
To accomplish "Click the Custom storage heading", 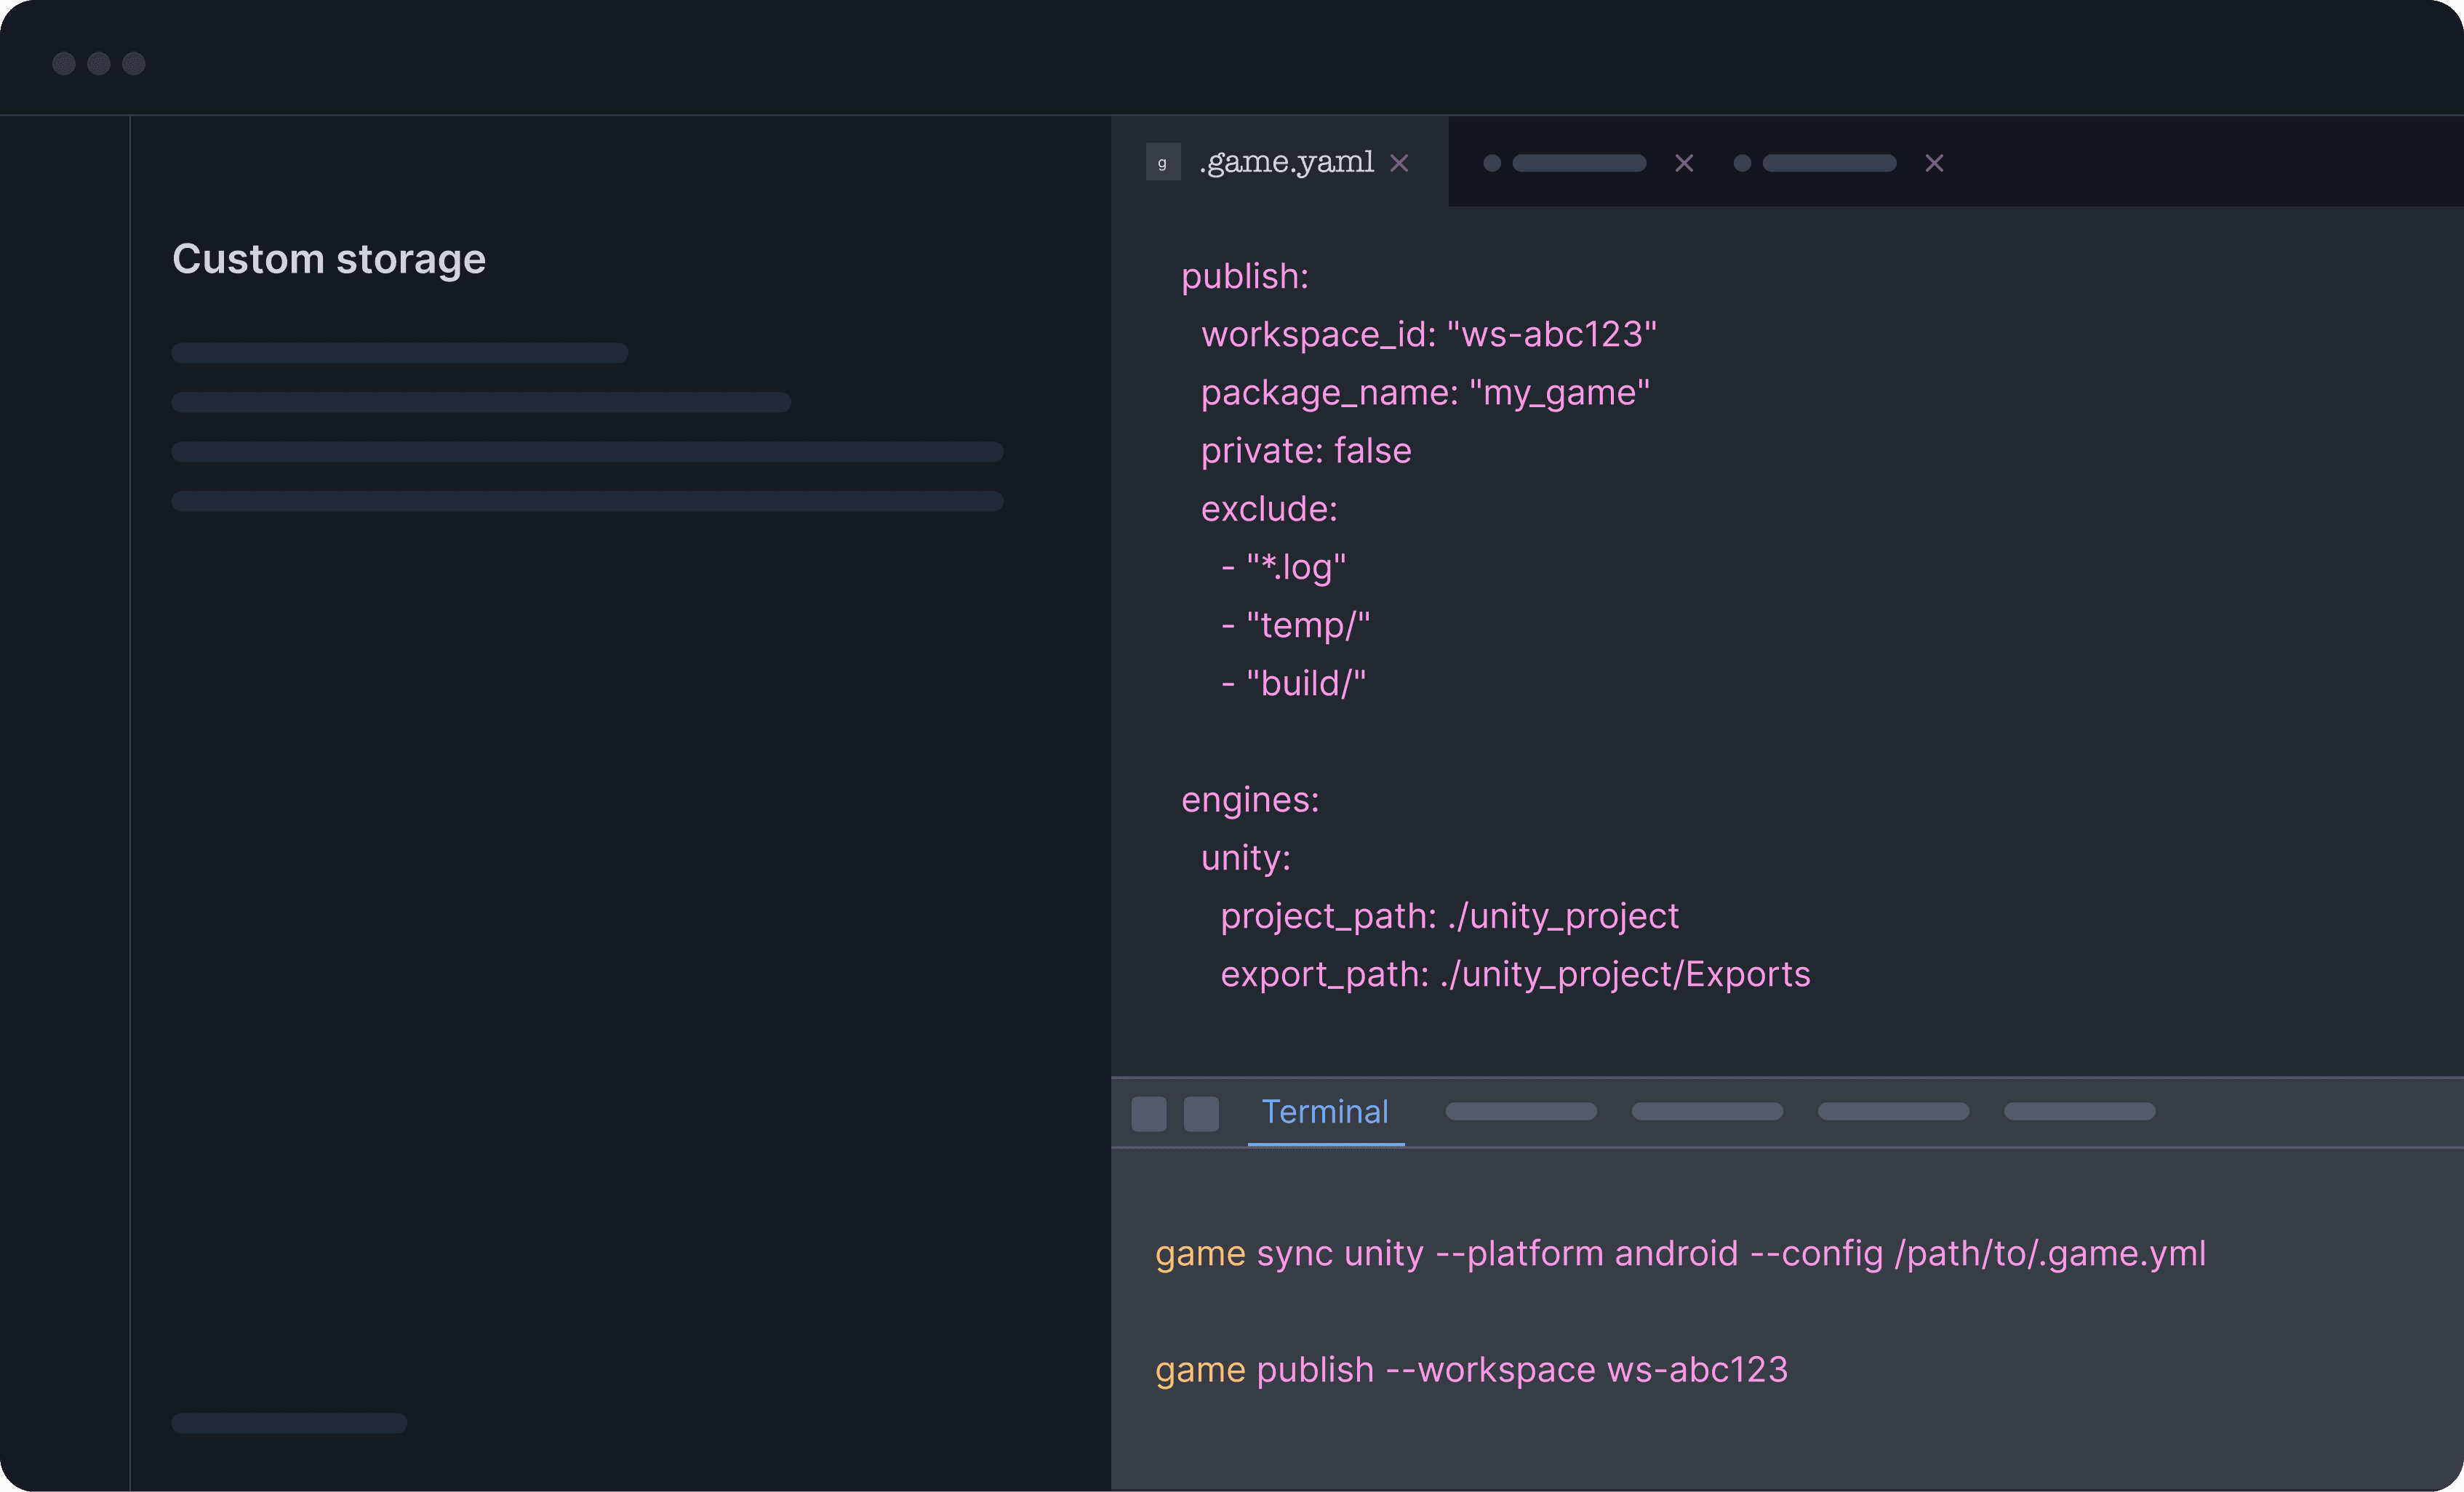I will pyautogui.click(x=329, y=259).
